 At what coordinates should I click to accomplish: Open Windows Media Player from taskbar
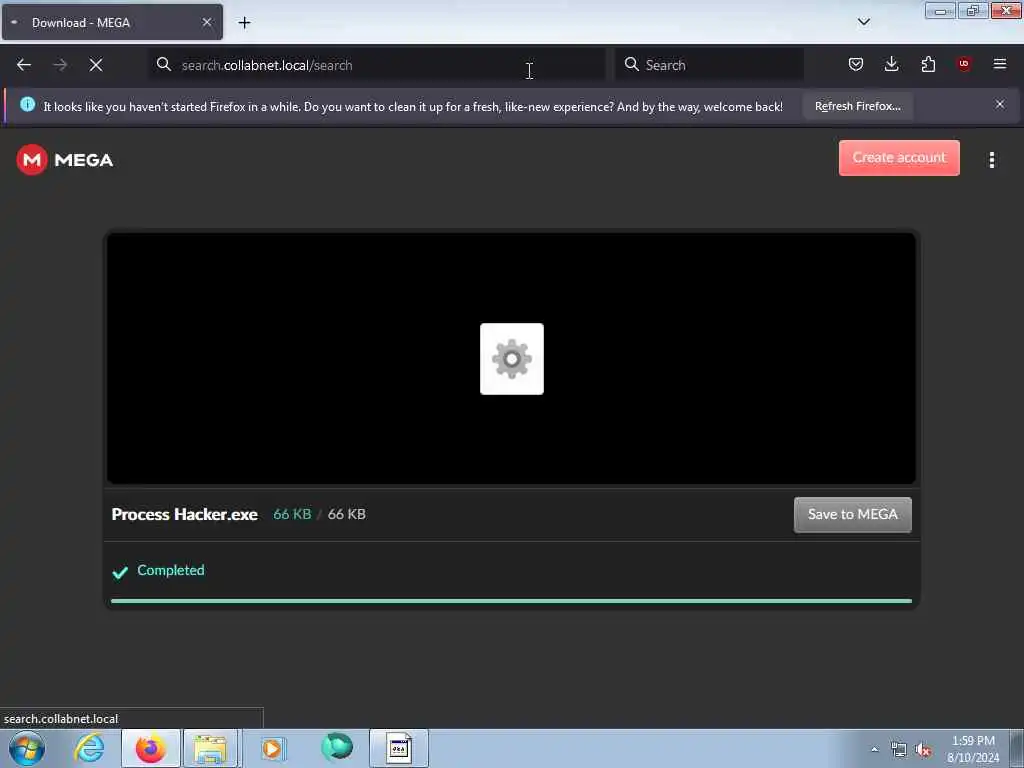tap(272, 748)
